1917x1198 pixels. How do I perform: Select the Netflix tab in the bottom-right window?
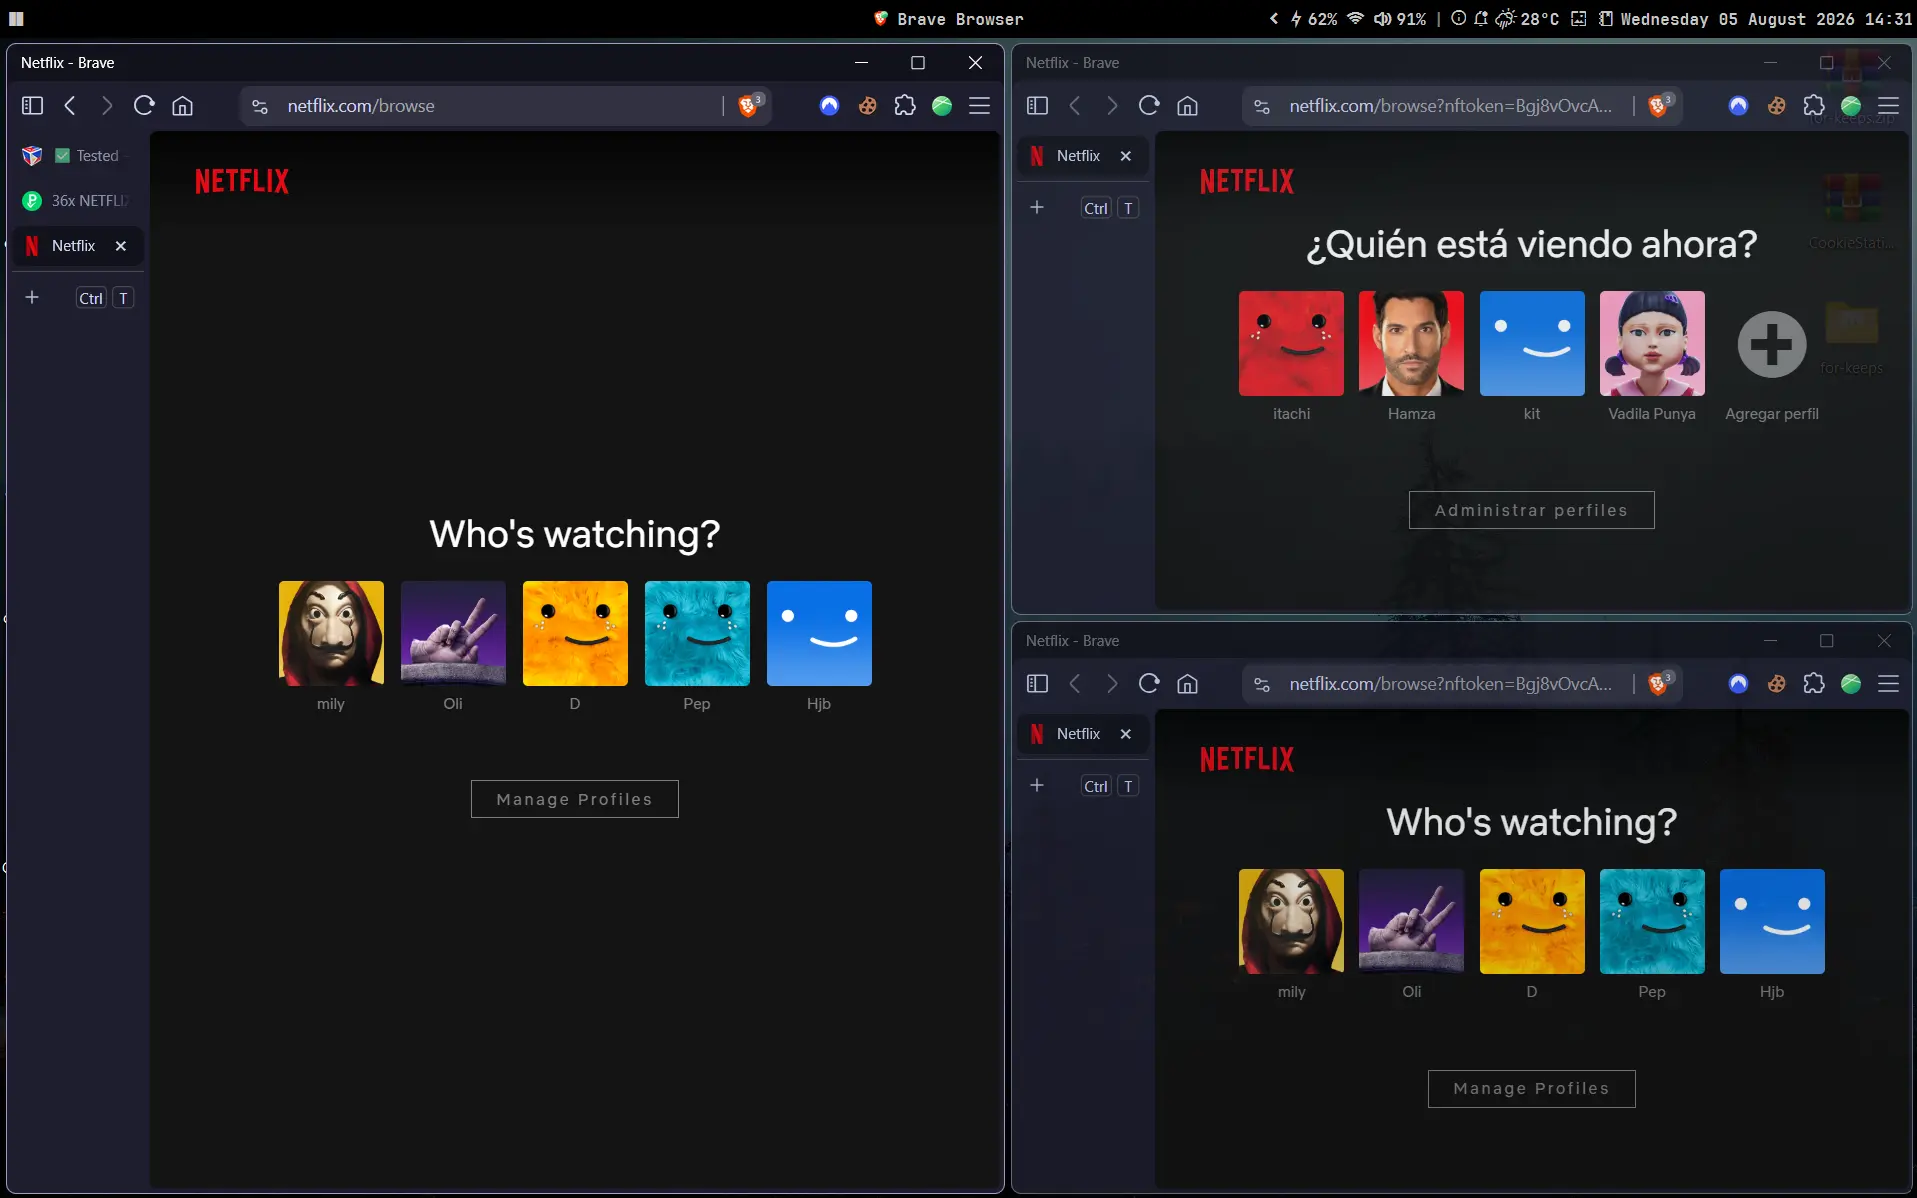[x=1083, y=734]
